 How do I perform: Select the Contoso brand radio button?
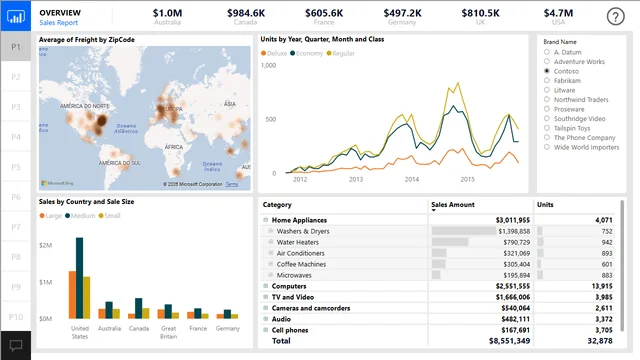coord(547,71)
